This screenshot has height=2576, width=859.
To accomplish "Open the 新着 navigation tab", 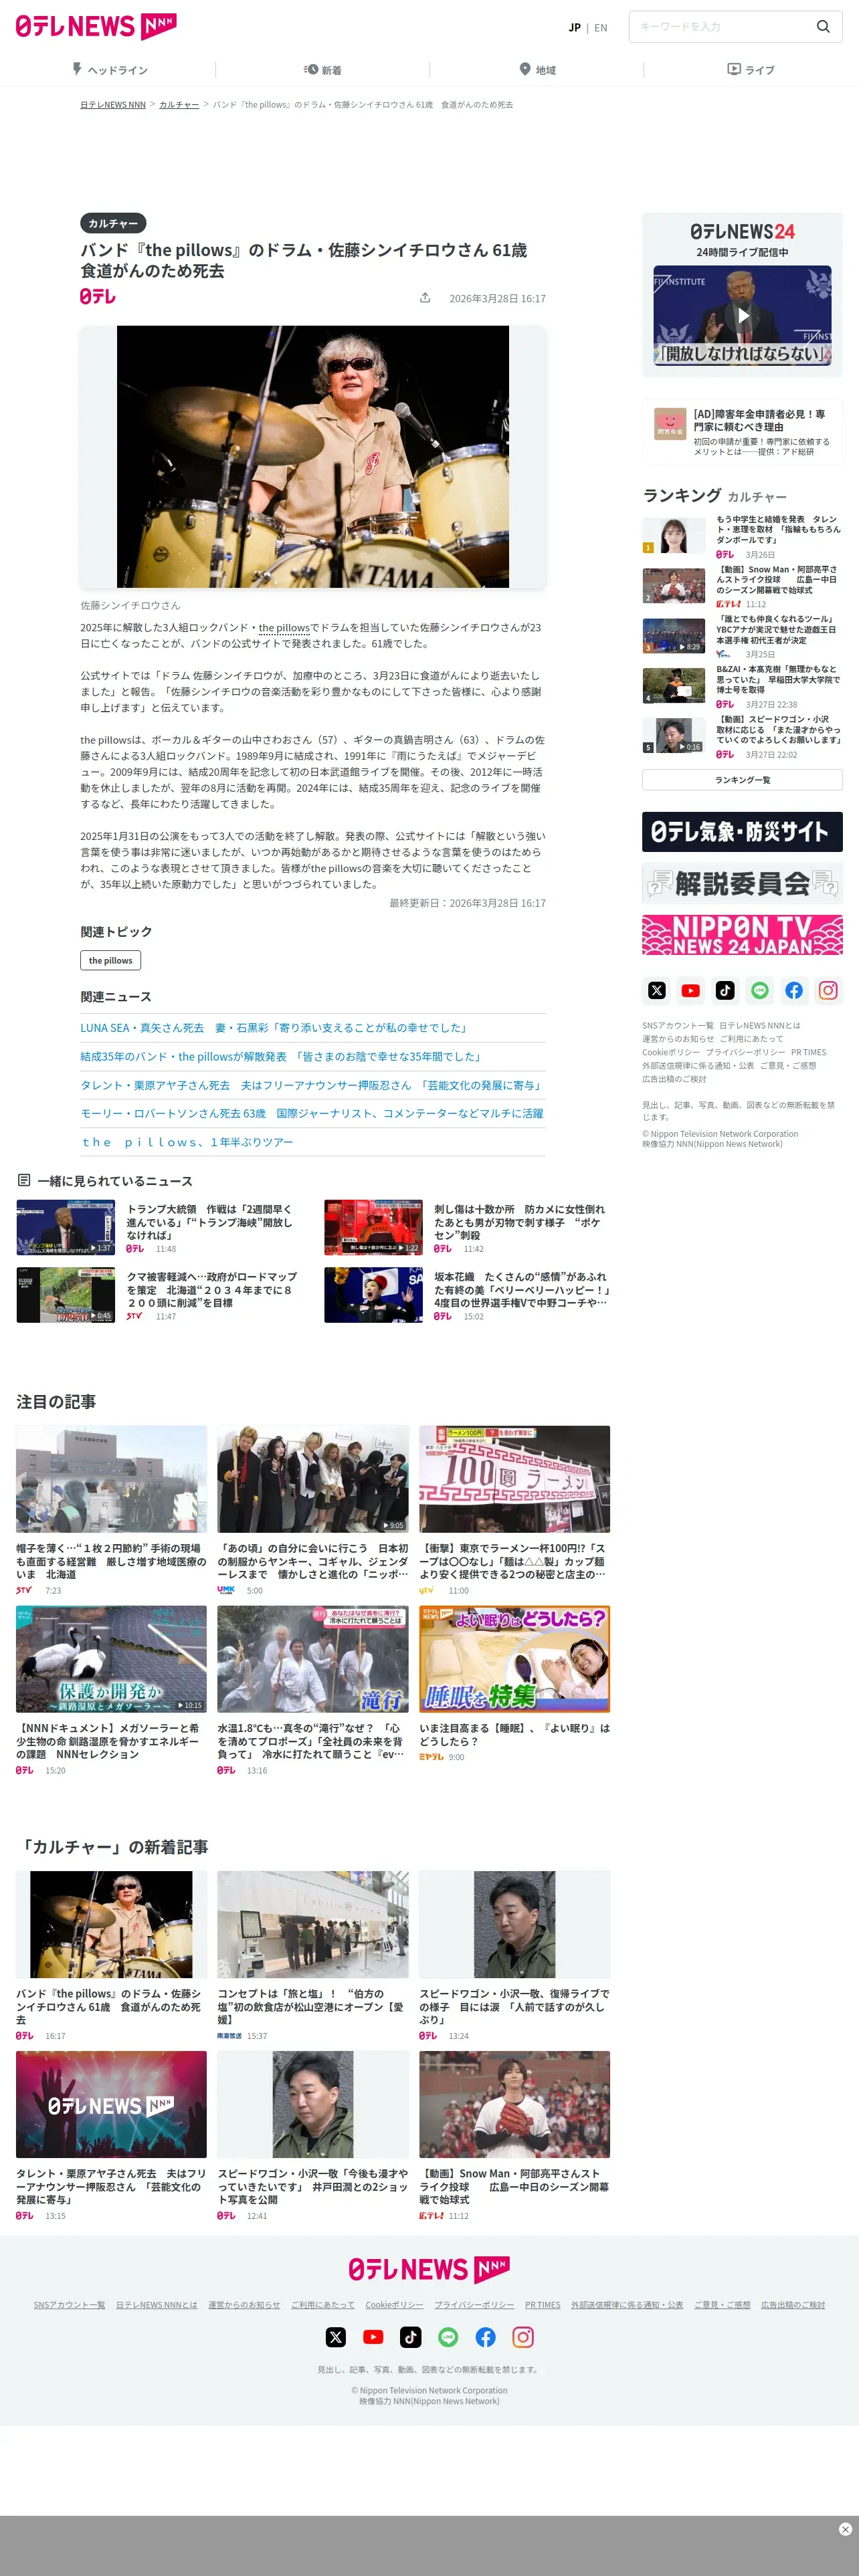I will [323, 70].
